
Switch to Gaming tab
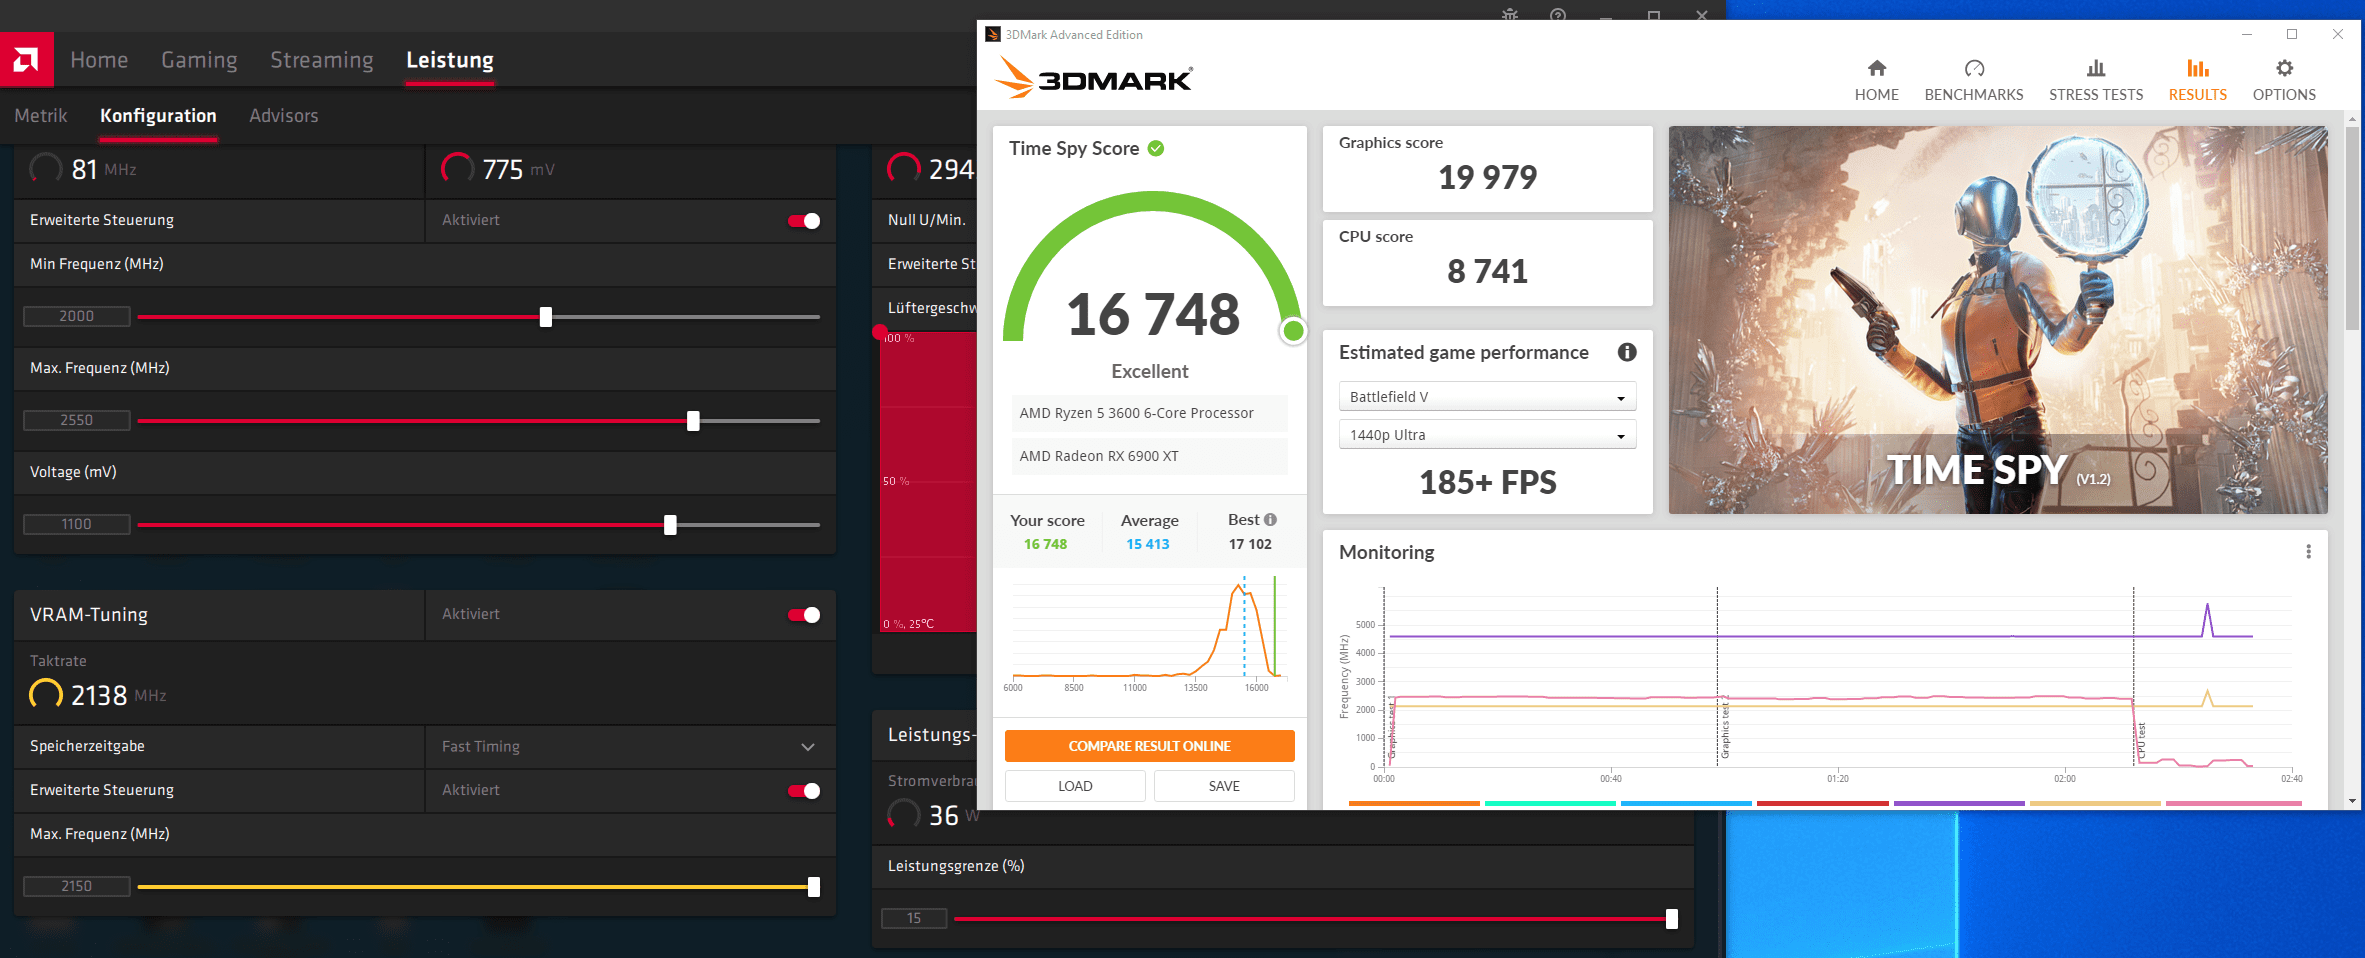[199, 60]
